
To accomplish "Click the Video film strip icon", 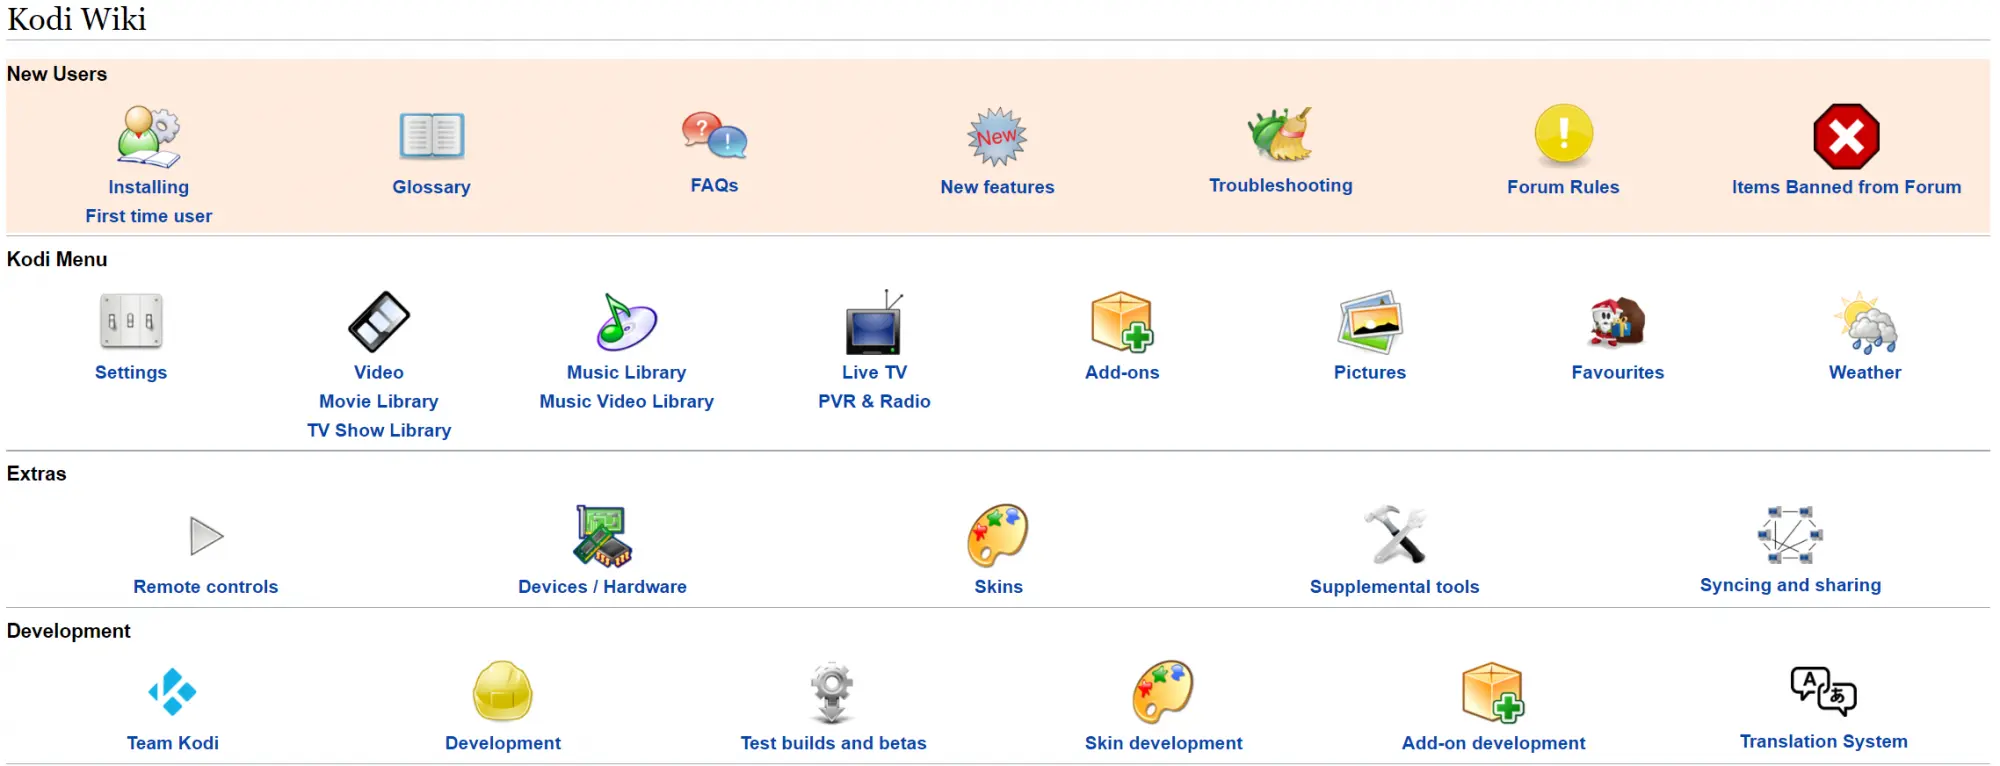I will [379, 321].
